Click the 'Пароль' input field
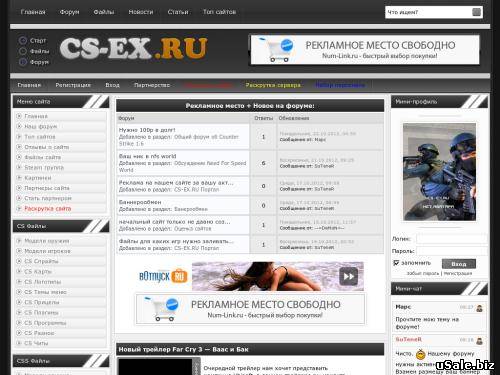This screenshot has height=375, width=500. pyautogui.click(x=452, y=251)
